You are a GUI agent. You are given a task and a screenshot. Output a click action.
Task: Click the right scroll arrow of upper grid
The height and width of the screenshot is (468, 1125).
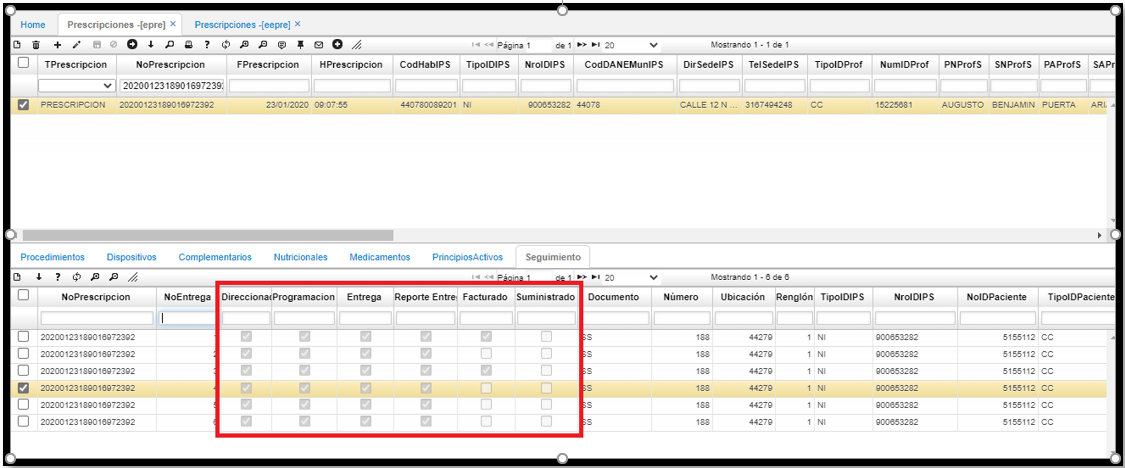point(1101,235)
